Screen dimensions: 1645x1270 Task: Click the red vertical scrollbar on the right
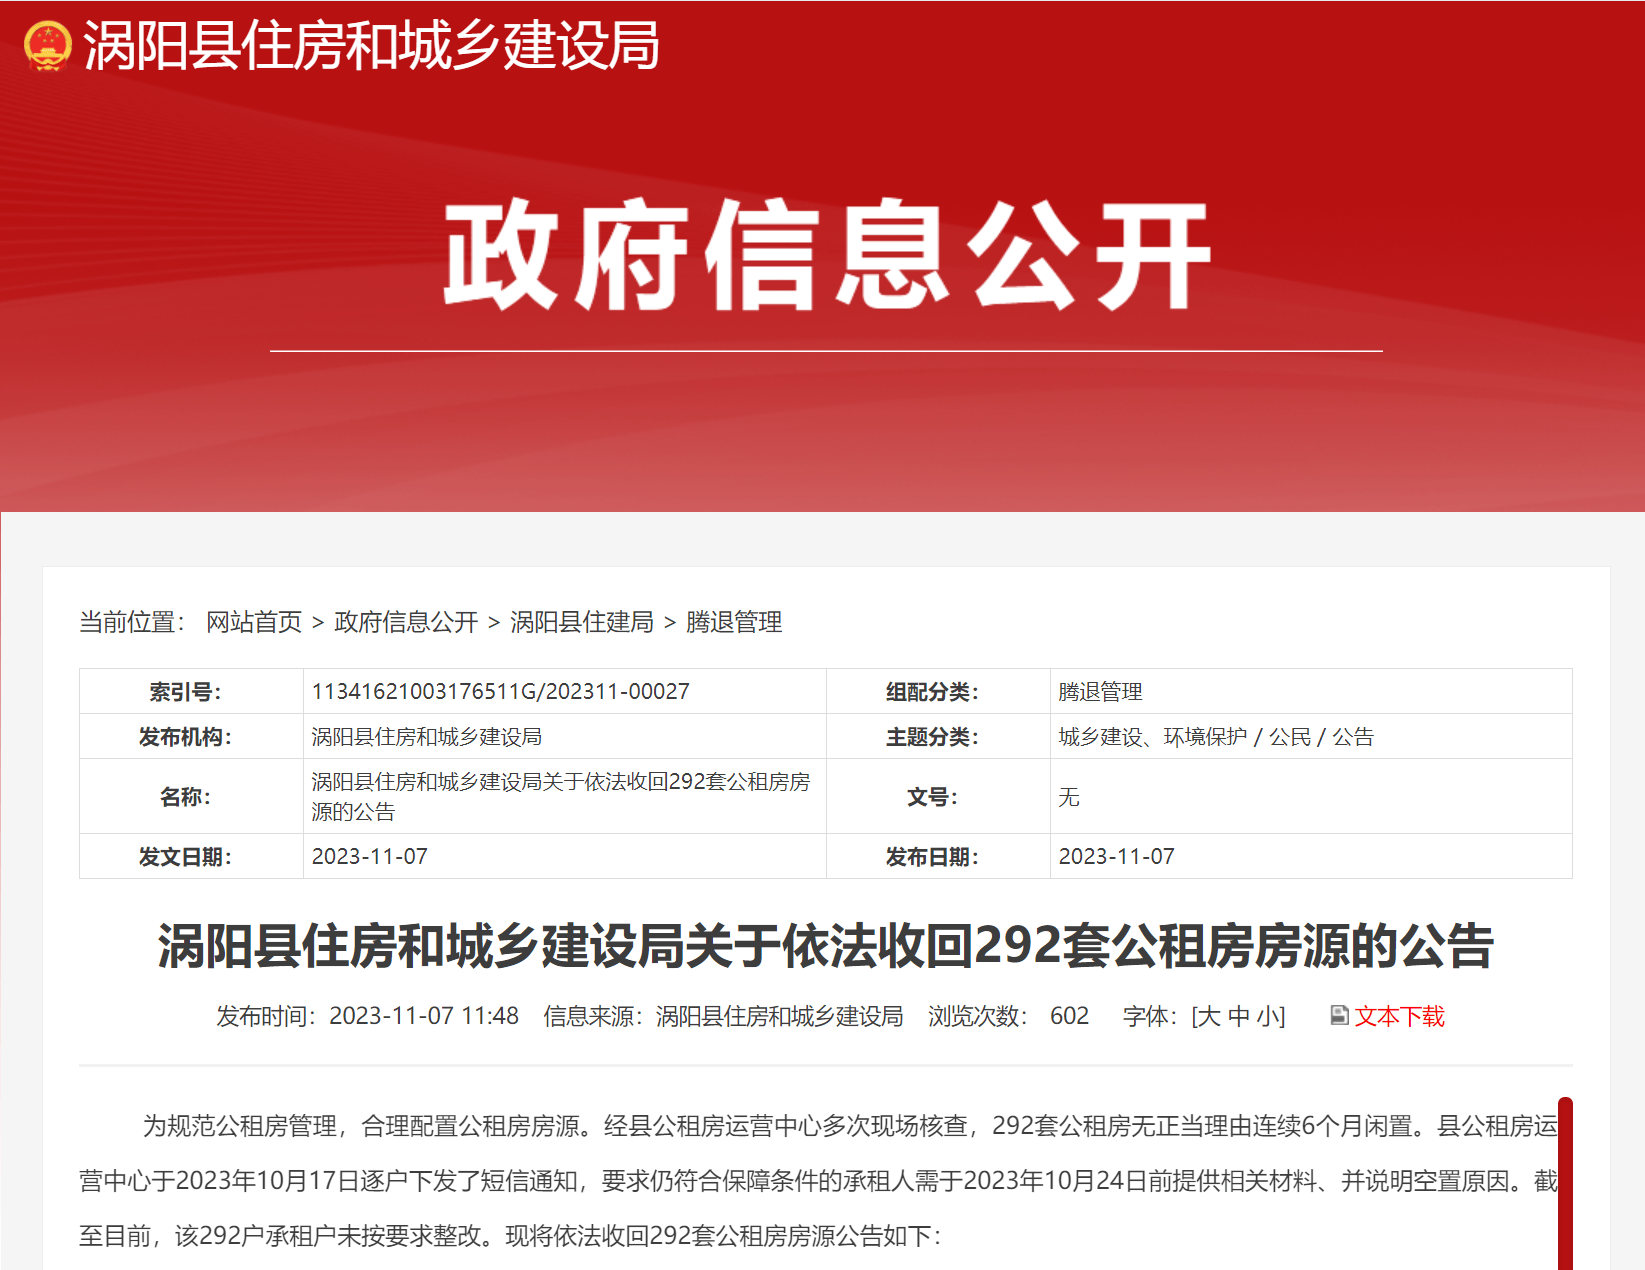1565,1184
